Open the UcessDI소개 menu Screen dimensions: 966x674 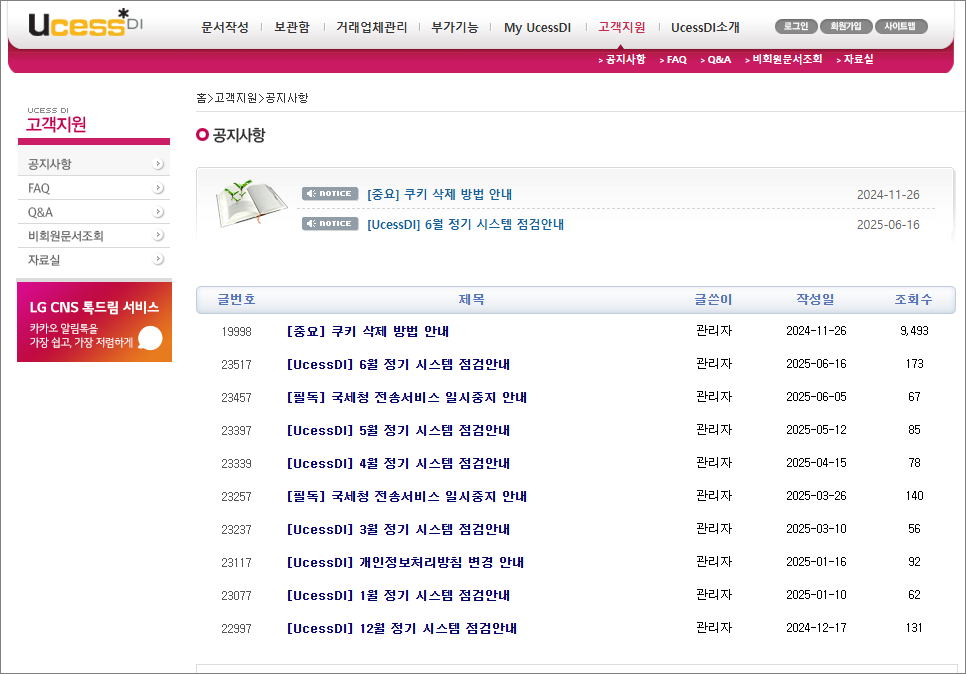(x=705, y=28)
